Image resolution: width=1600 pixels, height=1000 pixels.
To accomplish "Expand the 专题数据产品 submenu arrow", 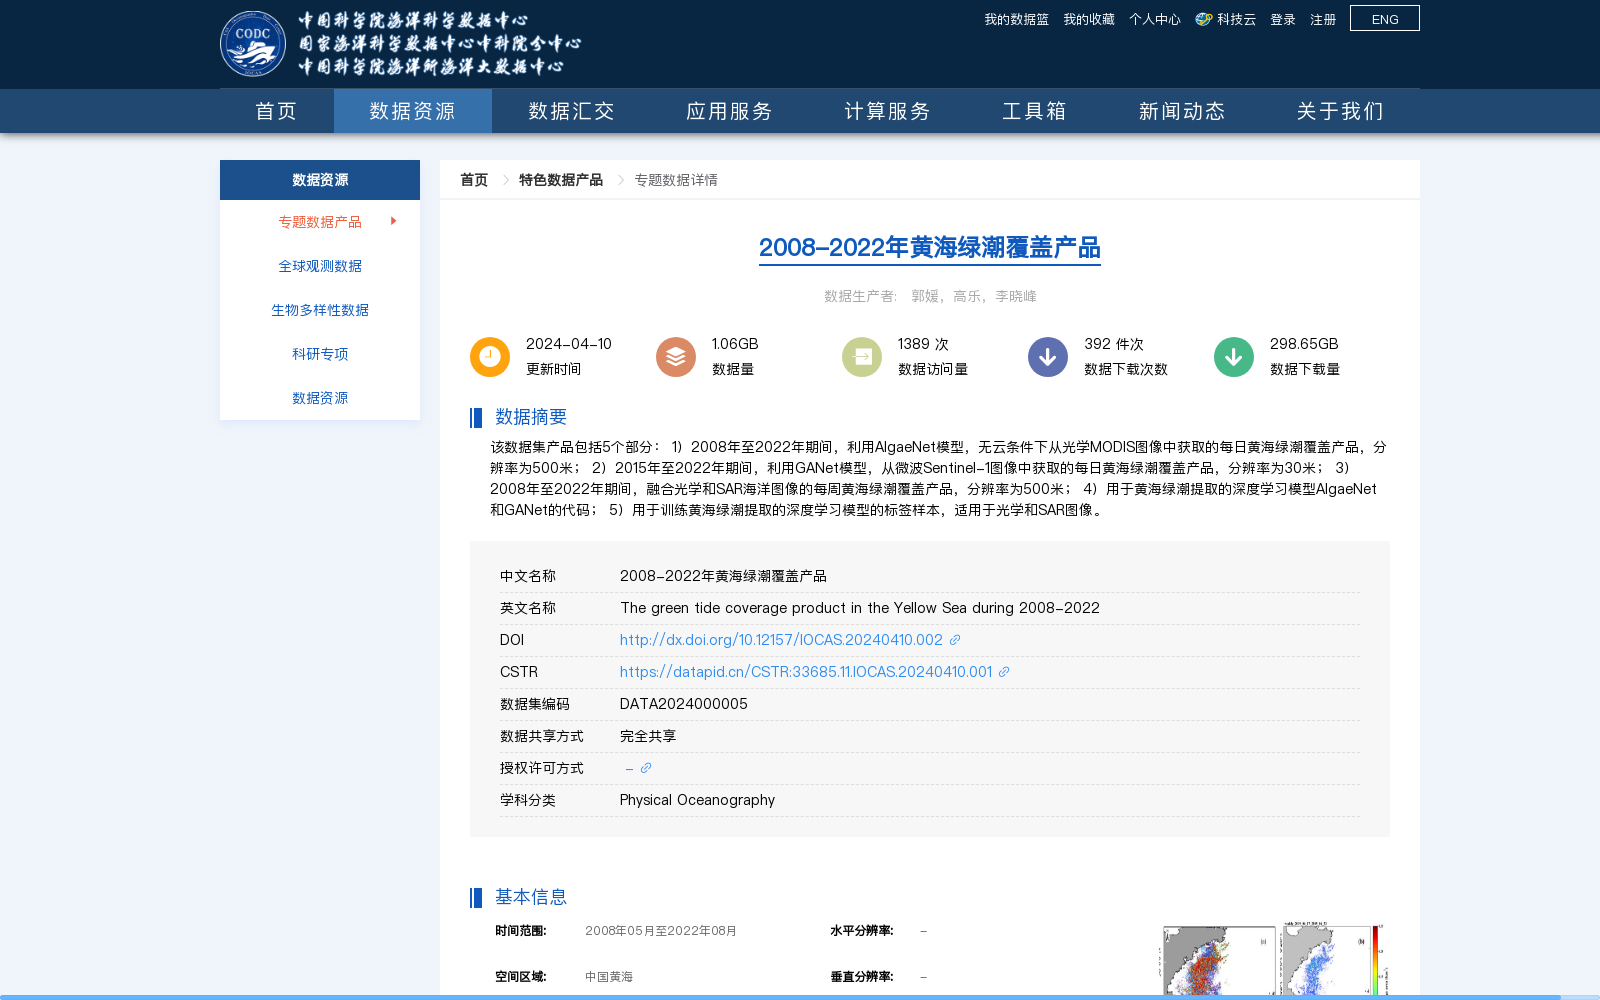I will pyautogui.click(x=393, y=222).
